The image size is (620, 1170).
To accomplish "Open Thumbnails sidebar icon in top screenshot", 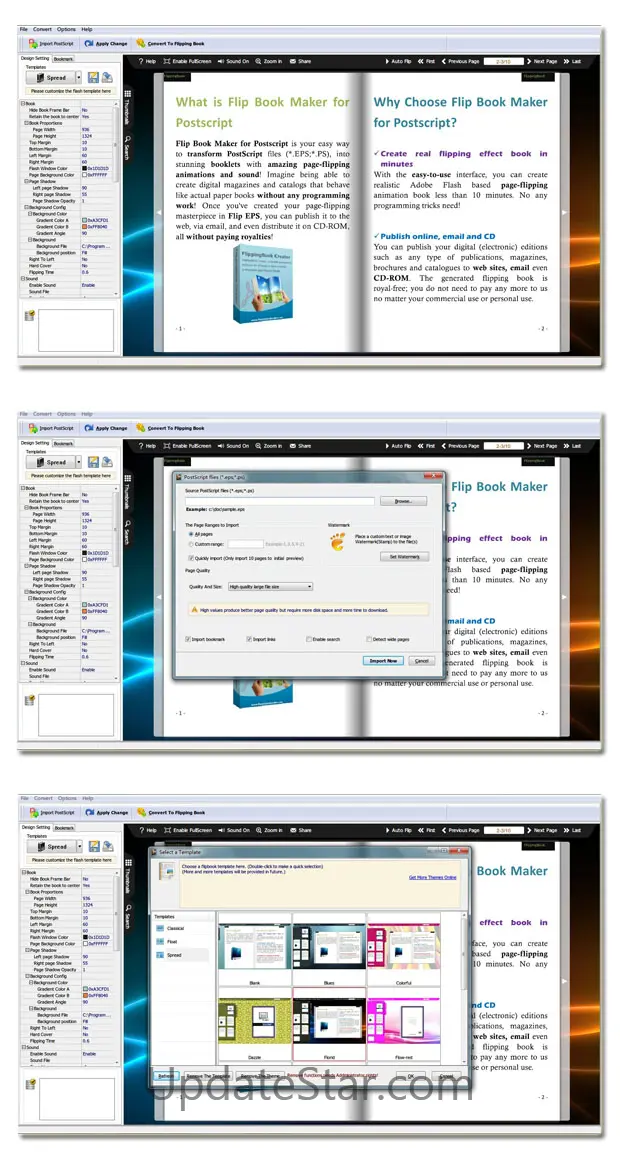I will click(128, 94).
